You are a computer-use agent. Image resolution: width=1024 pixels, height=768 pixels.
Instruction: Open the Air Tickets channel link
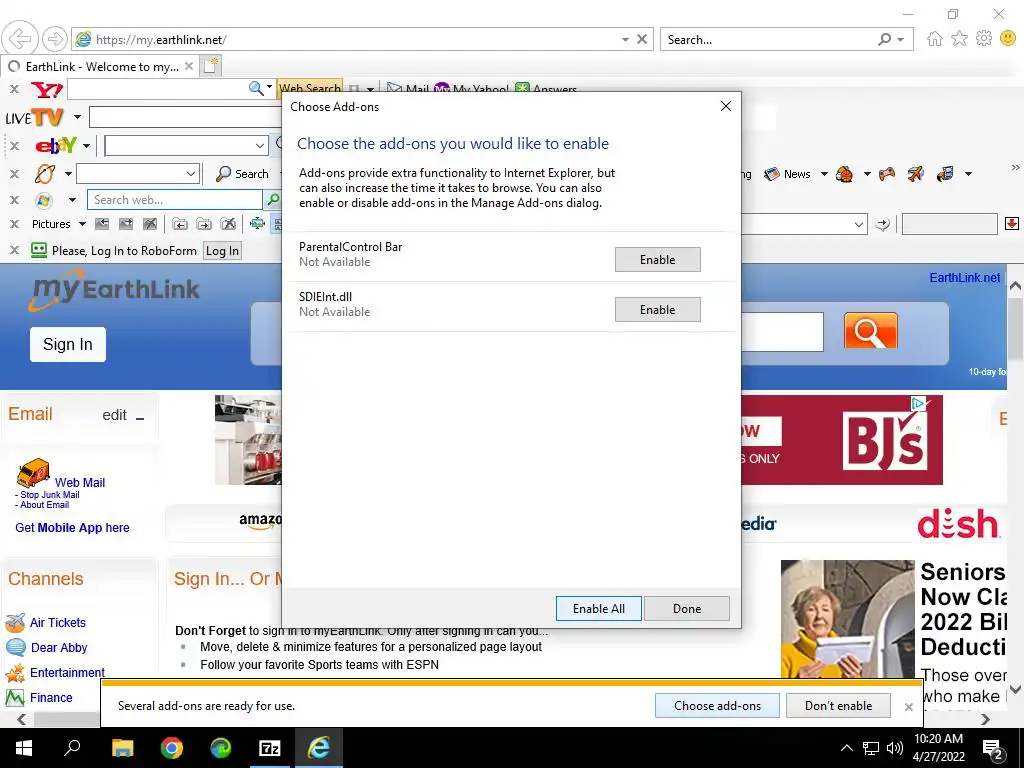click(x=57, y=622)
